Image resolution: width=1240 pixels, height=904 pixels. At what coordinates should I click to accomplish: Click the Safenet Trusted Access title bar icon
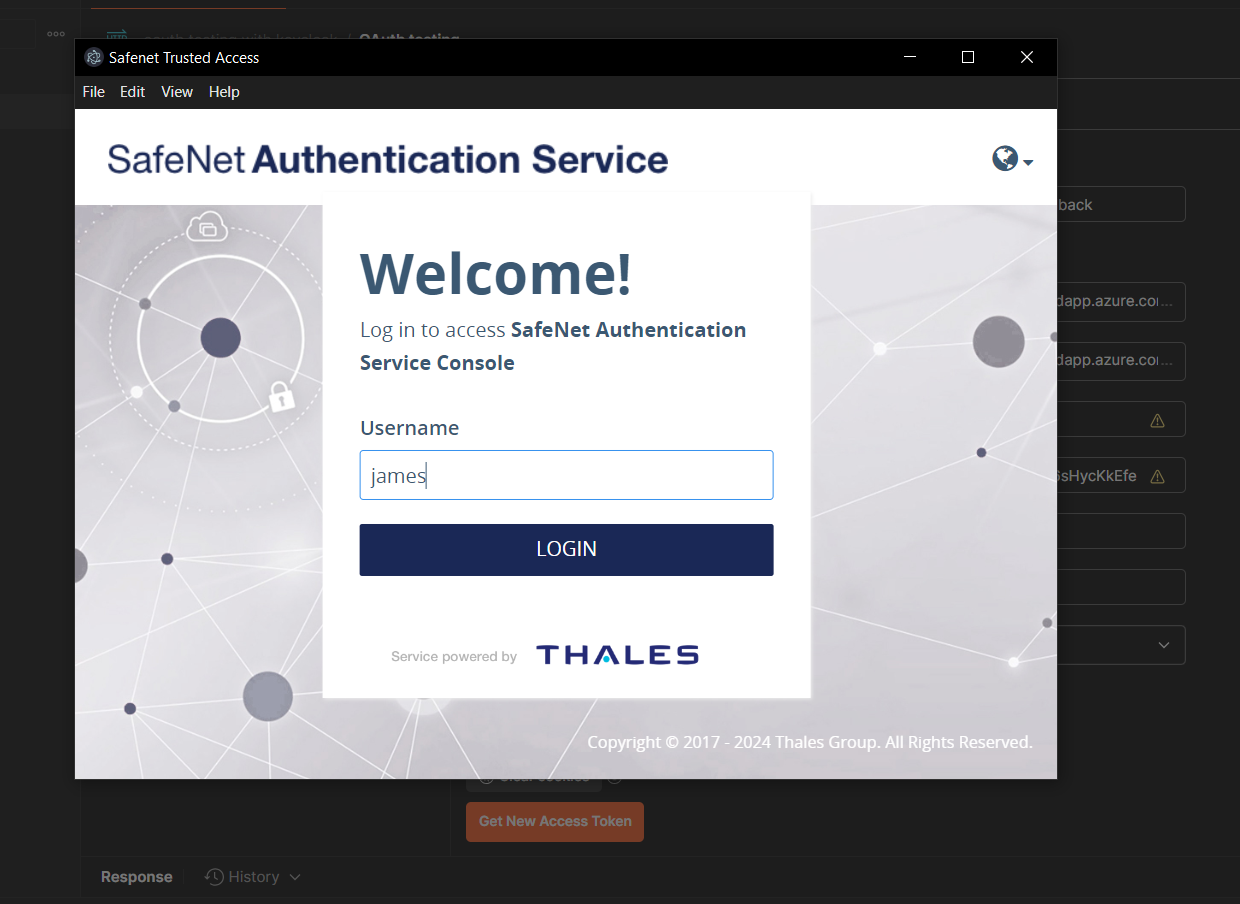[93, 57]
